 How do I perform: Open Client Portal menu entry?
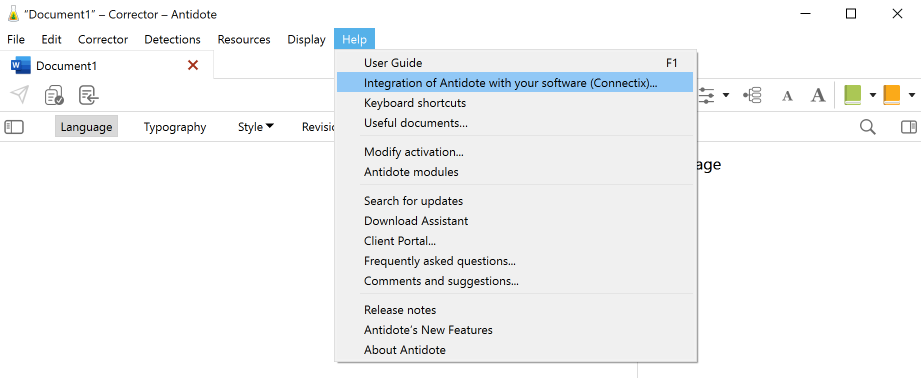pyautogui.click(x=515, y=241)
